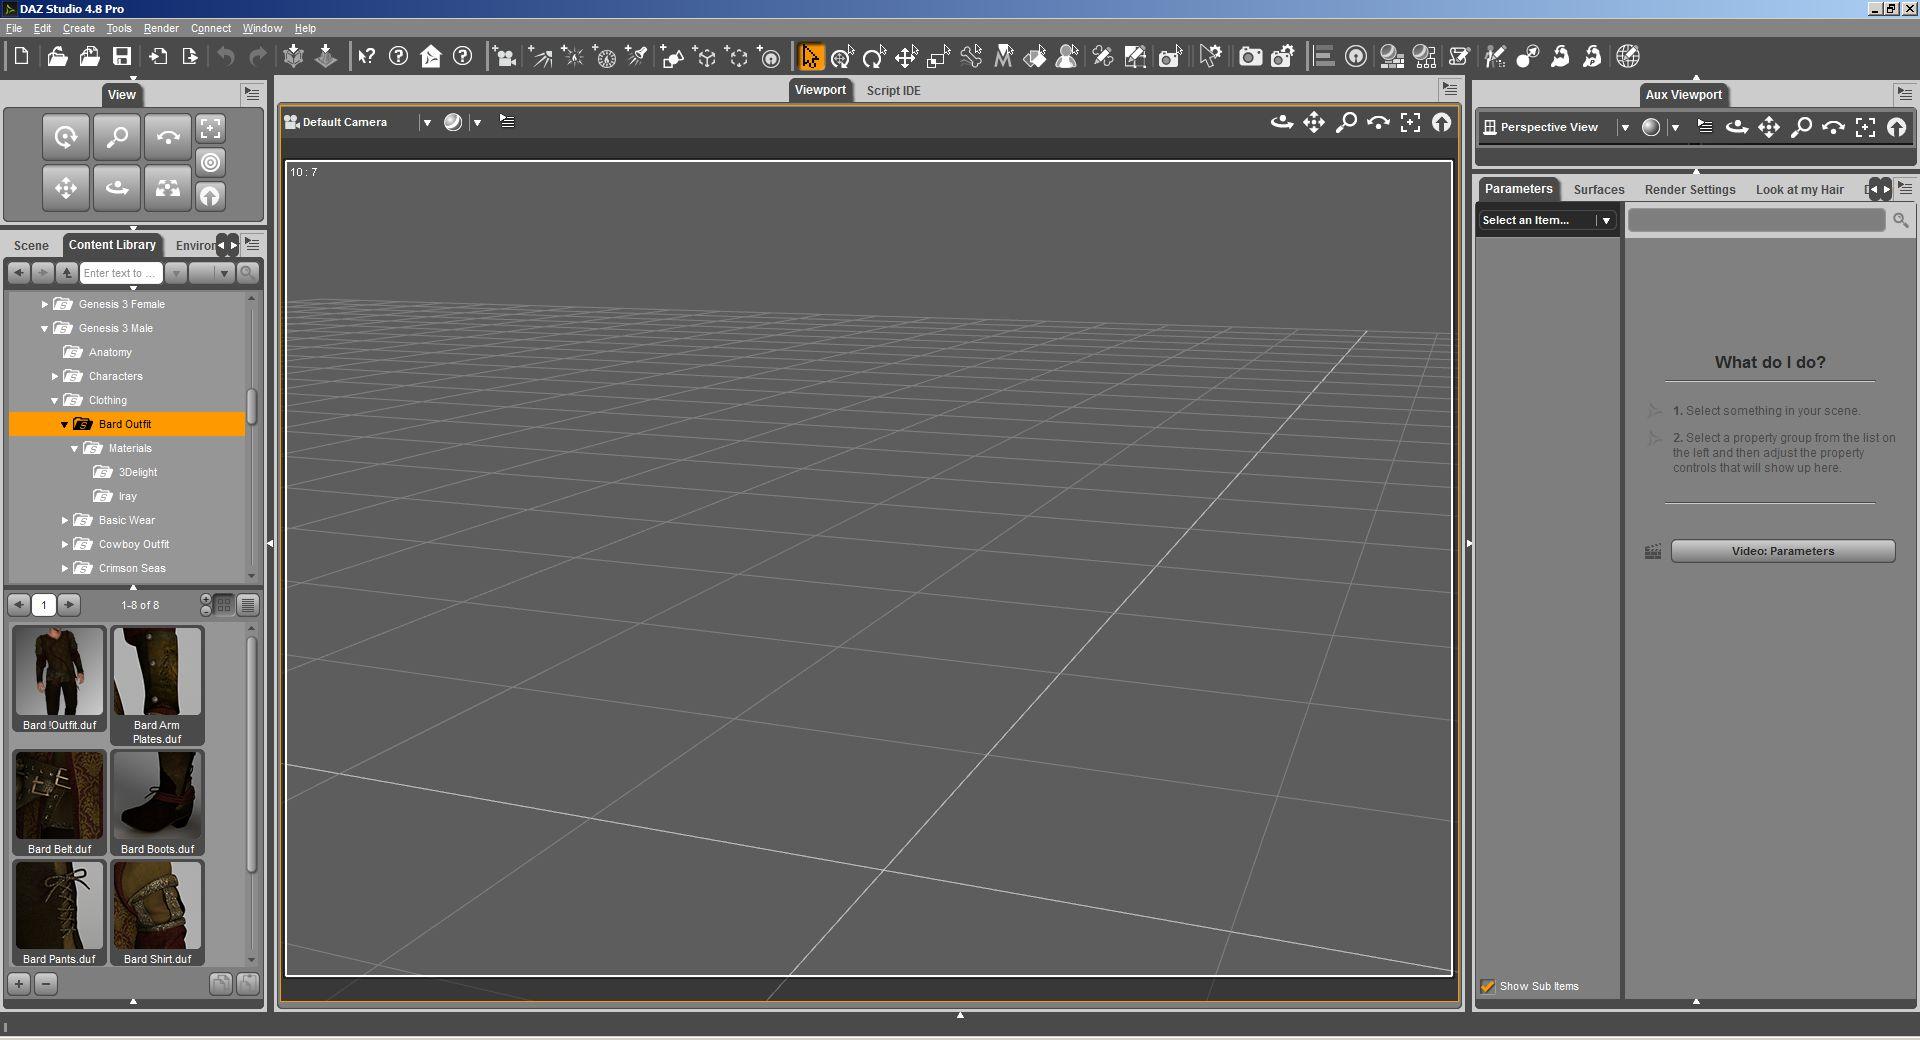Click the Save floppy disk icon
The width and height of the screenshot is (1920, 1040).
[x=122, y=57]
